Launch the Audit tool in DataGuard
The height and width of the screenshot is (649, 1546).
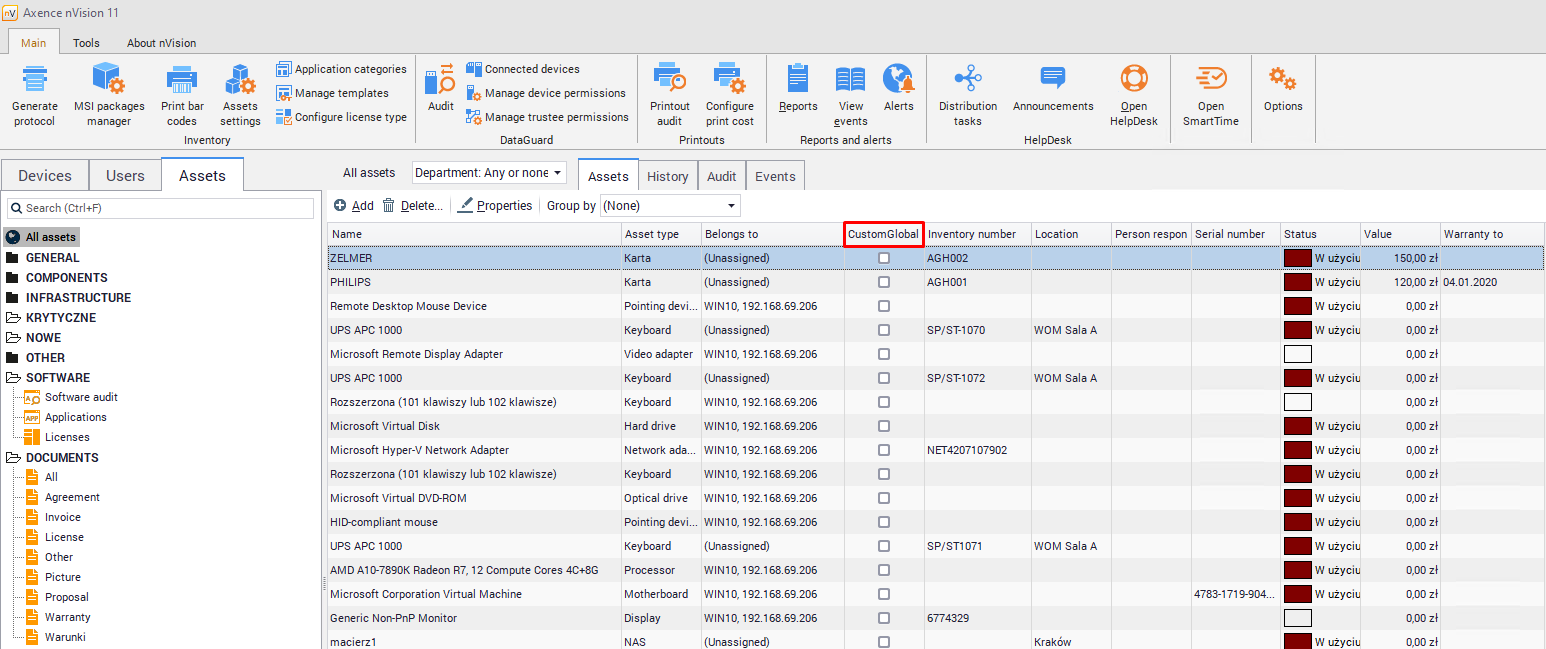coord(440,80)
